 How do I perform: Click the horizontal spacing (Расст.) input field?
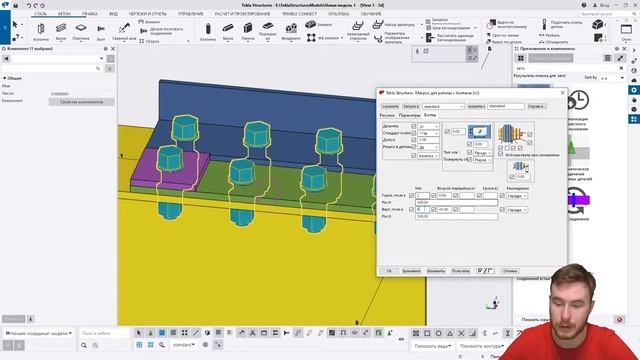[x=456, y=202]
